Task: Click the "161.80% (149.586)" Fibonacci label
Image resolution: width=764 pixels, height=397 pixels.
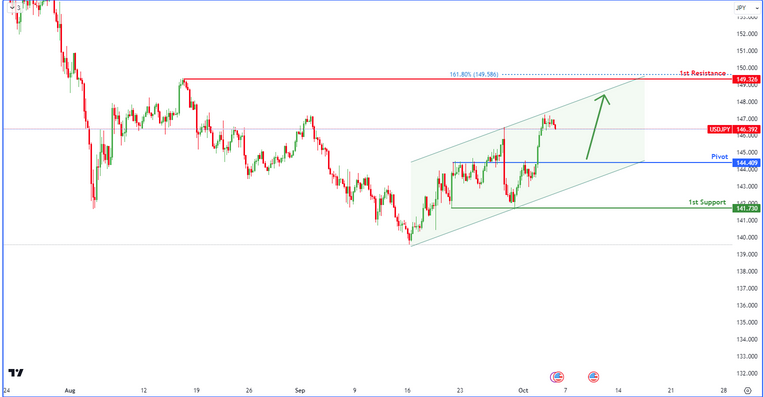Action: point(474,75)
